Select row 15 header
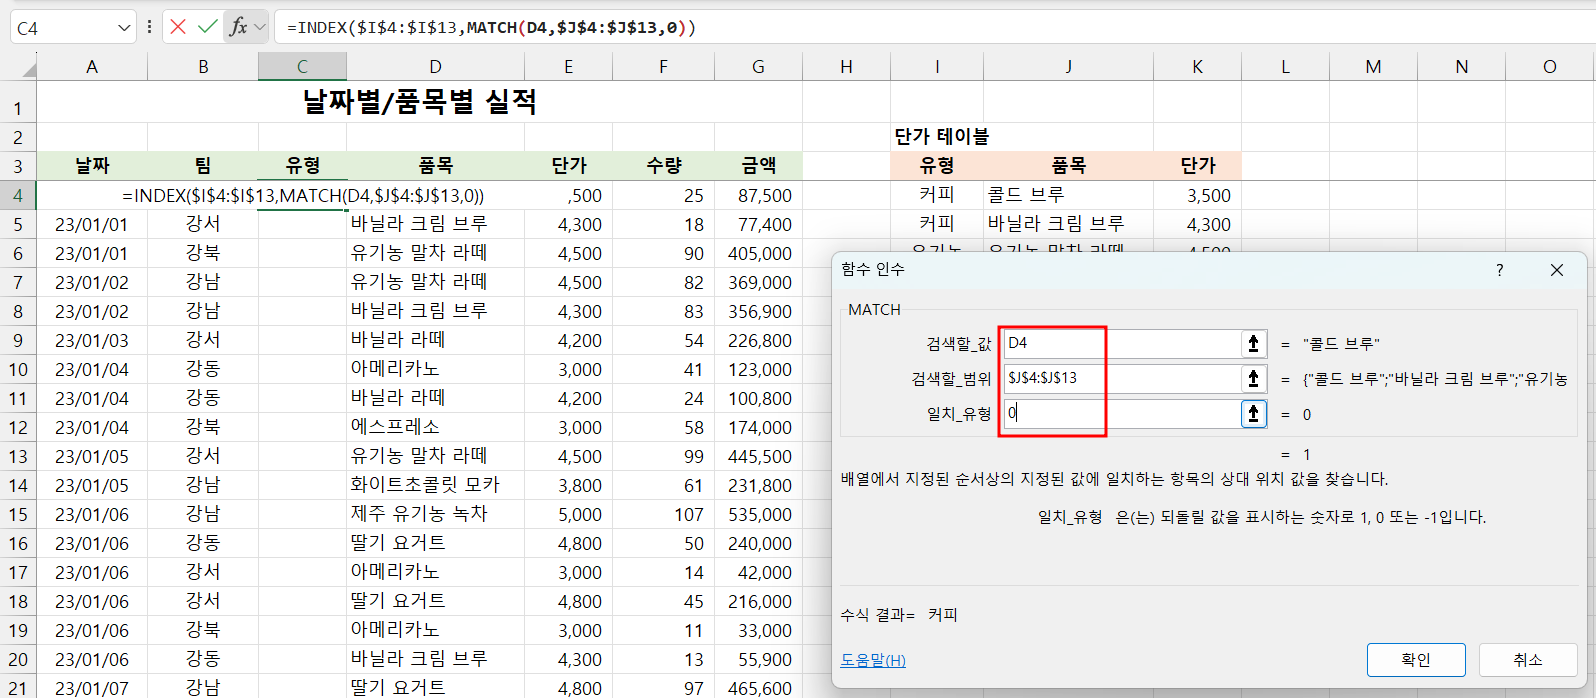The width and height of the screenshot is (1596, 698). point(18,515)
